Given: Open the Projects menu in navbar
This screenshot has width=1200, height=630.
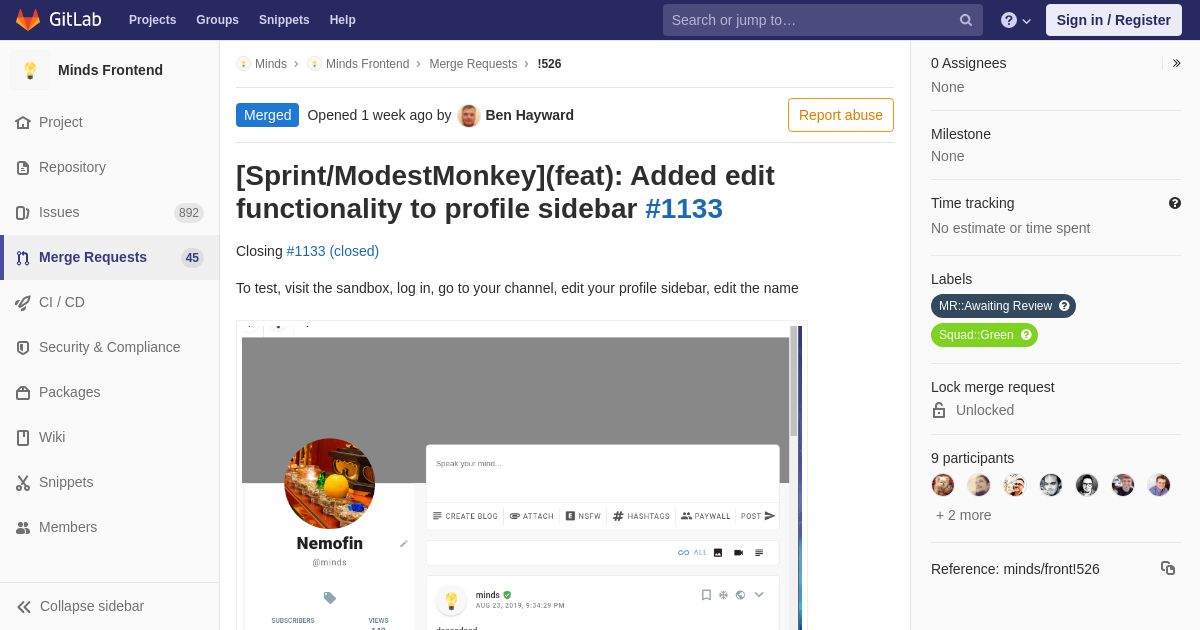Looking at the screenshot, I should pos(152,20).
